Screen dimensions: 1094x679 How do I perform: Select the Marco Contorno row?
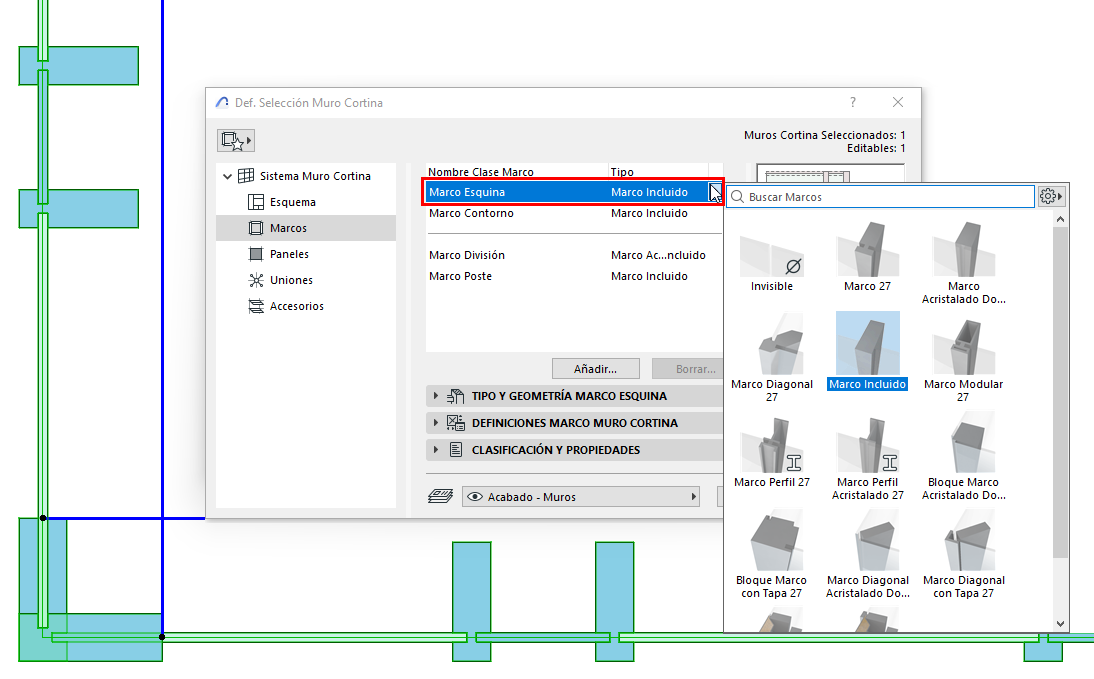click(573, 213)
